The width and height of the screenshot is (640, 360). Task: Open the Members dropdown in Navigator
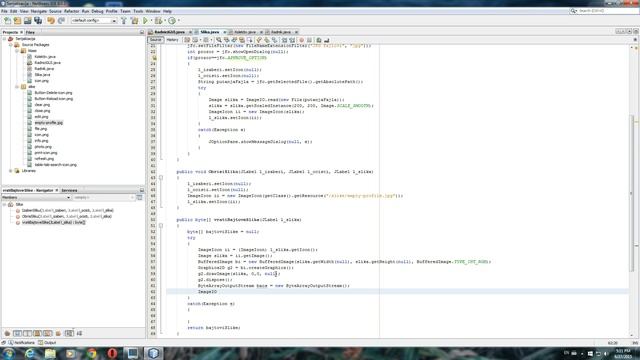click(36, 198)
